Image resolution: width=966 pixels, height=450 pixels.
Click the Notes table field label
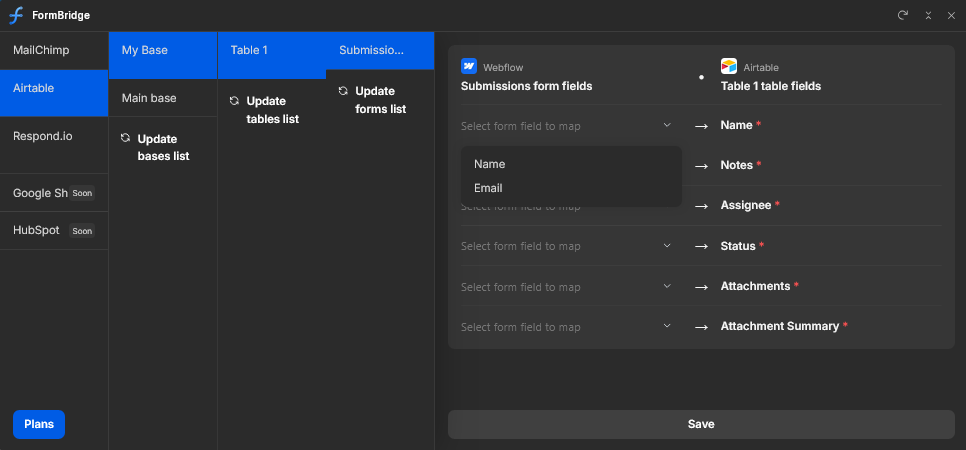(737, 165)
